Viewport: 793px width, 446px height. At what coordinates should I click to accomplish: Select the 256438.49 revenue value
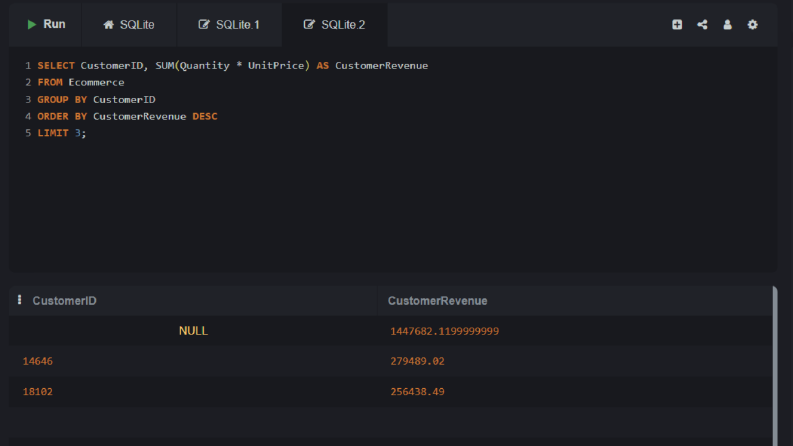[x=417, y=391]
